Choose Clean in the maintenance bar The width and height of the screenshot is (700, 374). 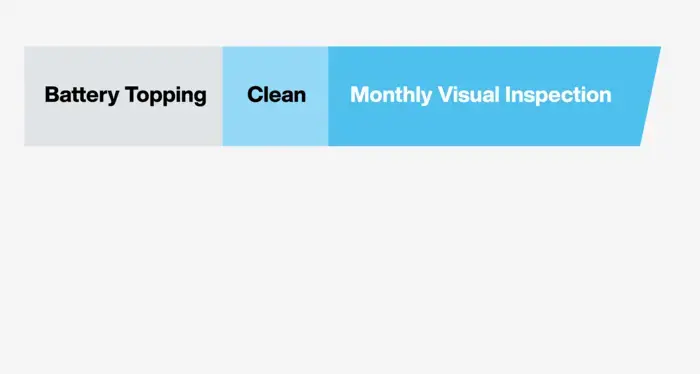pyautogui.click(x=275, y=96)
